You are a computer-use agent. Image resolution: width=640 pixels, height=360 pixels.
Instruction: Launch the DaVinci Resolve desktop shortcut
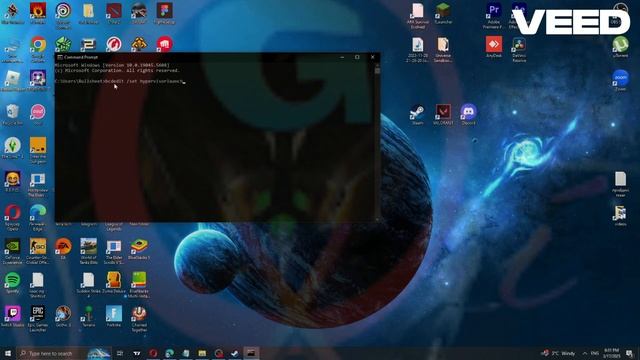[519, 48]
